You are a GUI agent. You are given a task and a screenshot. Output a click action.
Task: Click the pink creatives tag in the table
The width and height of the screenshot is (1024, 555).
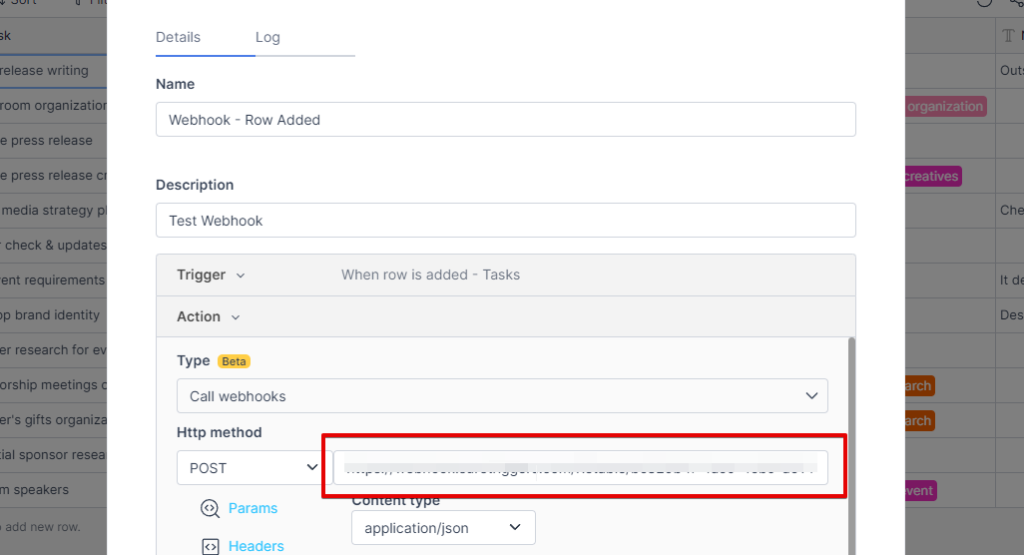click(x=931, y=176)
